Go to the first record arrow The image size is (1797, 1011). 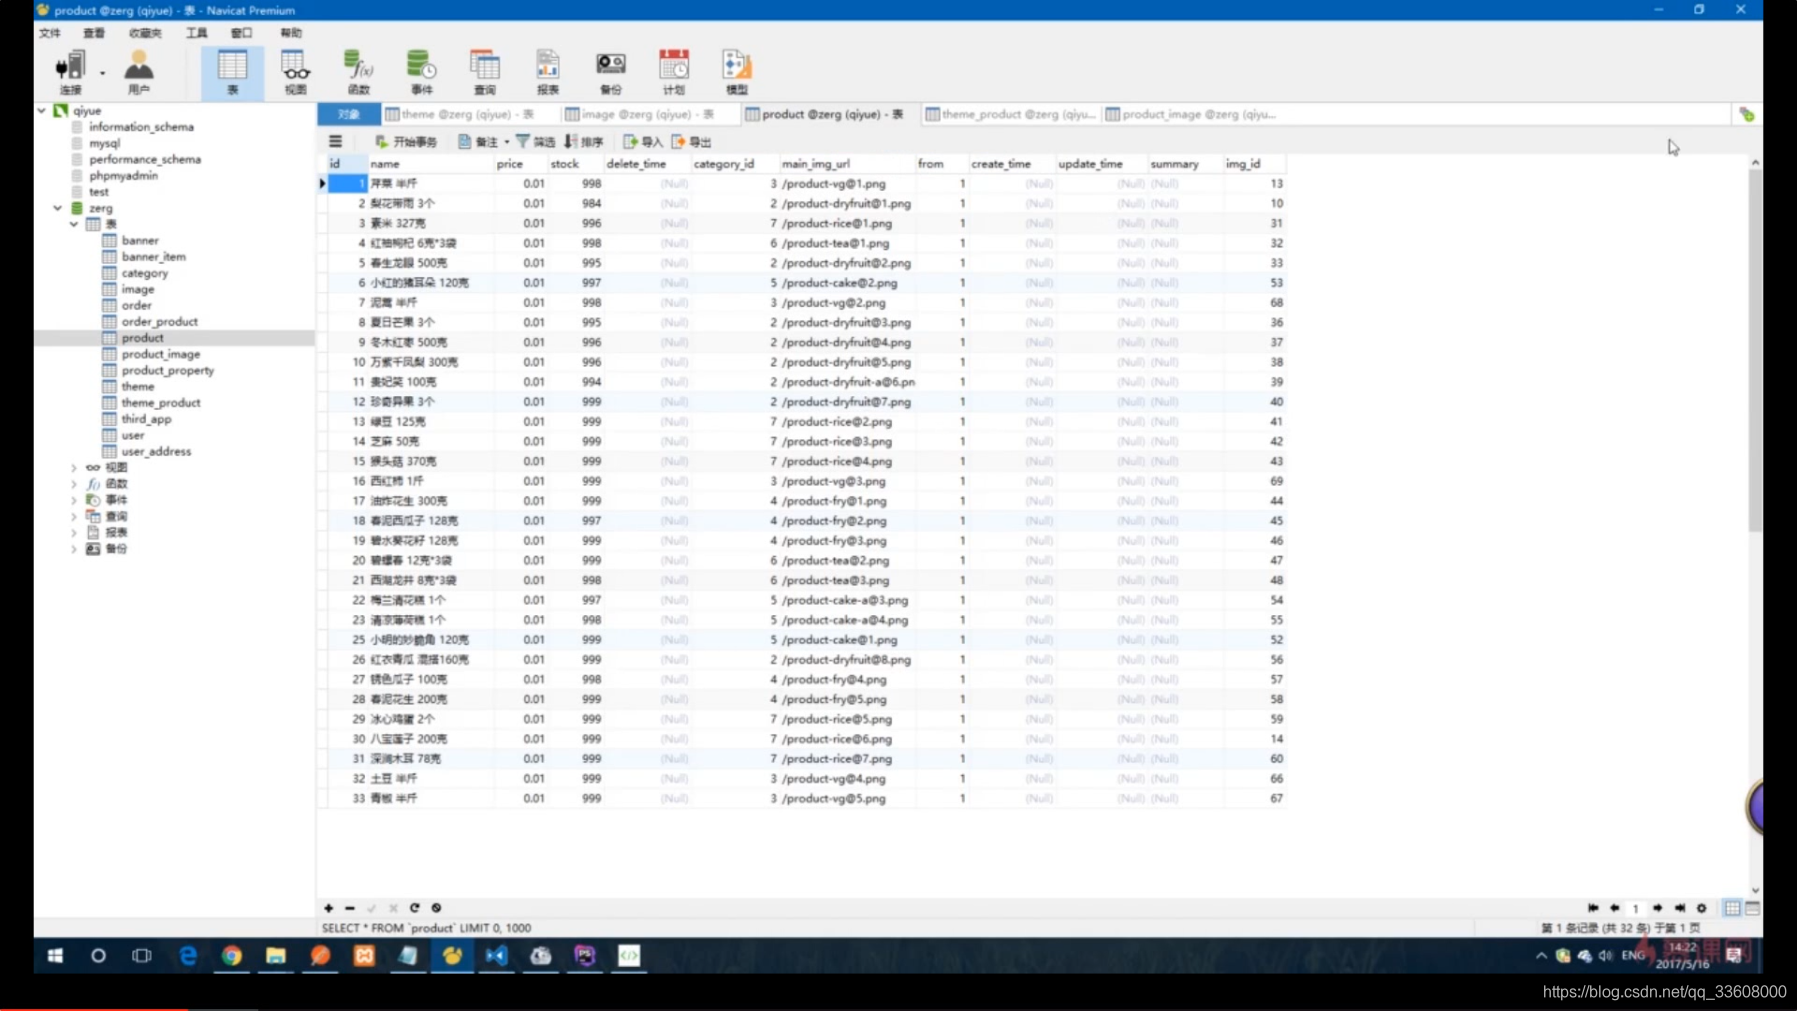click(1593, 908)
